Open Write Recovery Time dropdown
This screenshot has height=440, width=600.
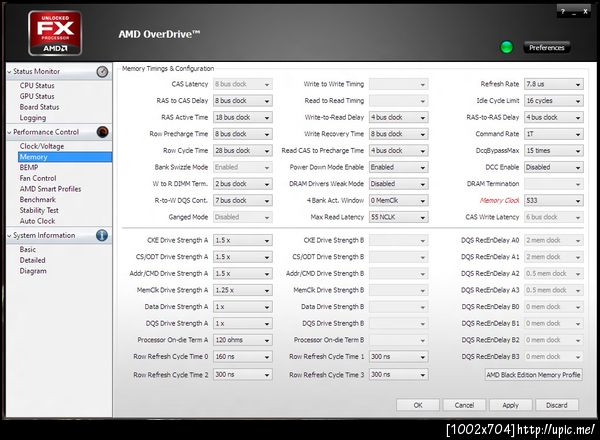[398, 134]
